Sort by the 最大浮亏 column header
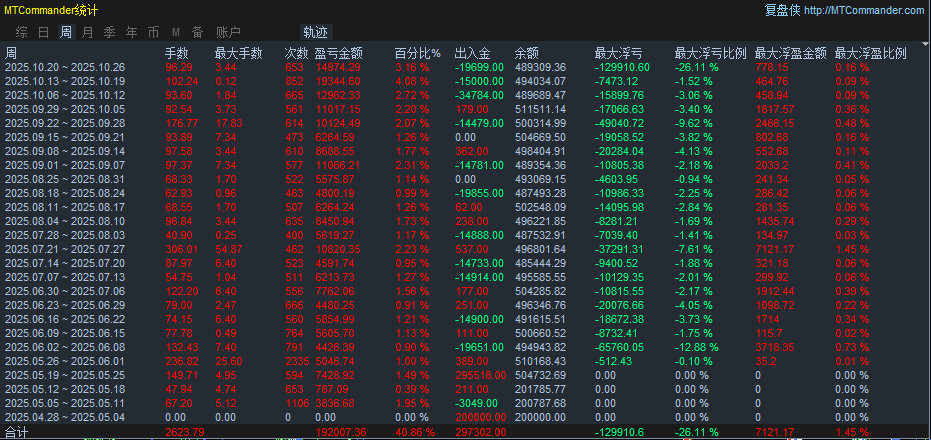Screen dimensions: 931x440 [619, 53]
